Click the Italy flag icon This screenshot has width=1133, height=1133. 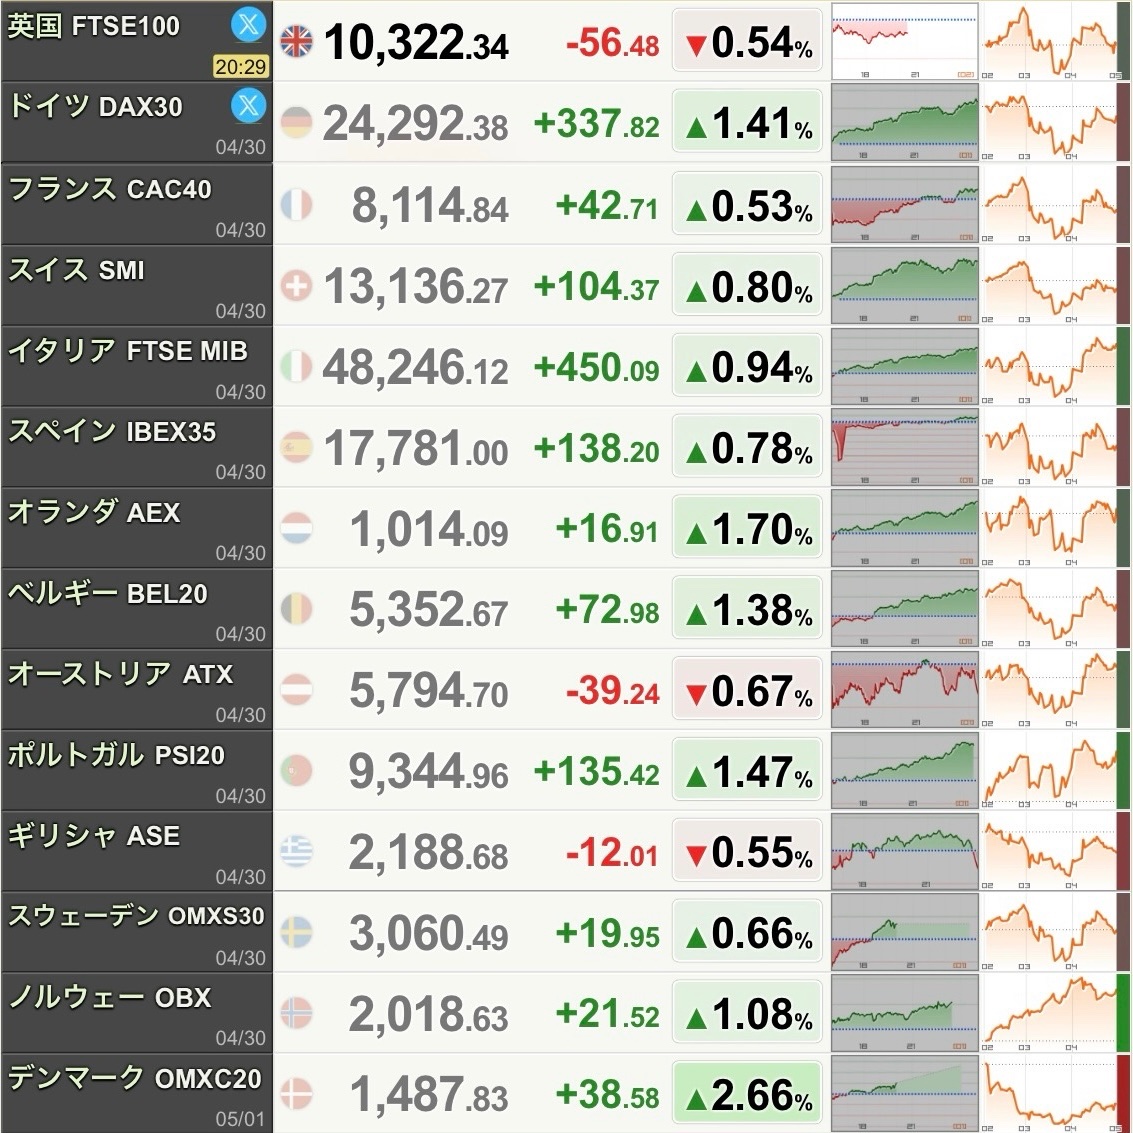coord(296,366)
